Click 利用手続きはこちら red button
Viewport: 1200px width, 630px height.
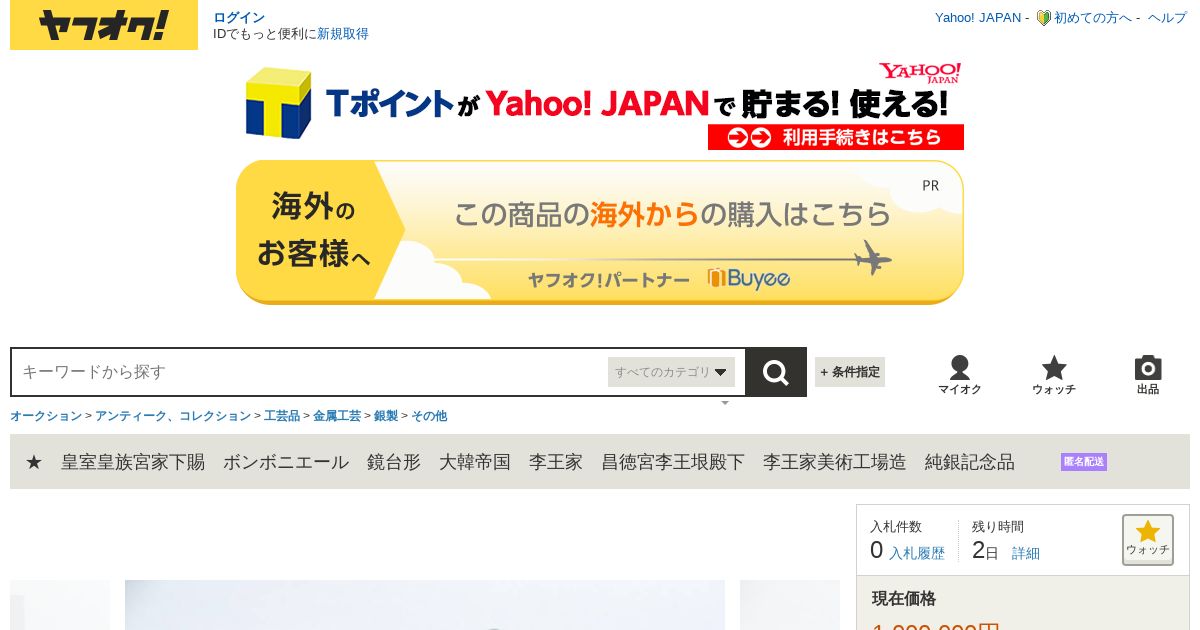pyautogui.click(x=836, y=137)
